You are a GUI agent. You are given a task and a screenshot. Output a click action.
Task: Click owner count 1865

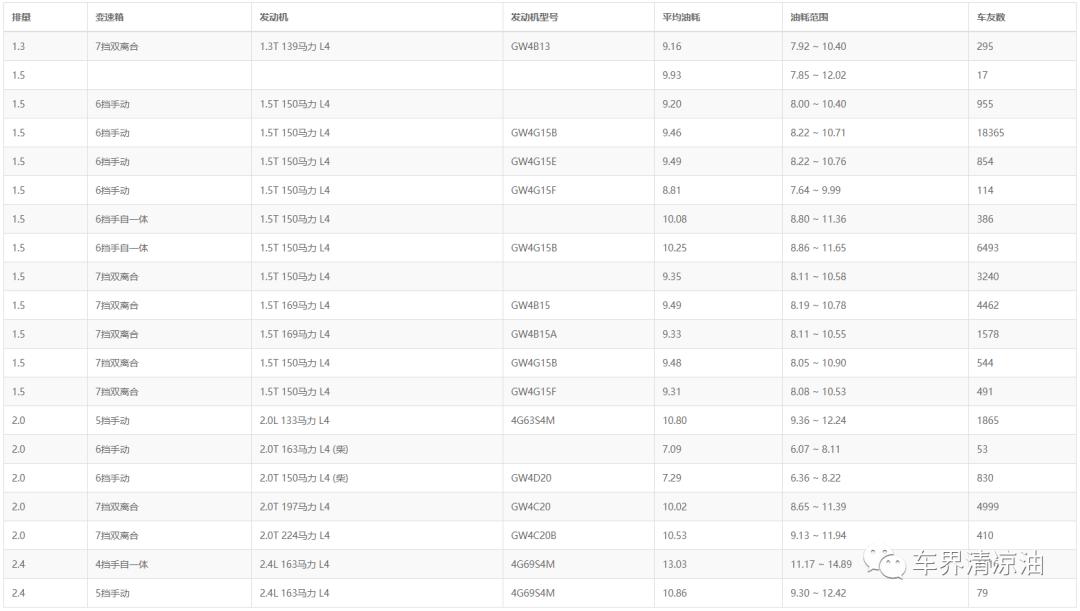coord(988,421)
